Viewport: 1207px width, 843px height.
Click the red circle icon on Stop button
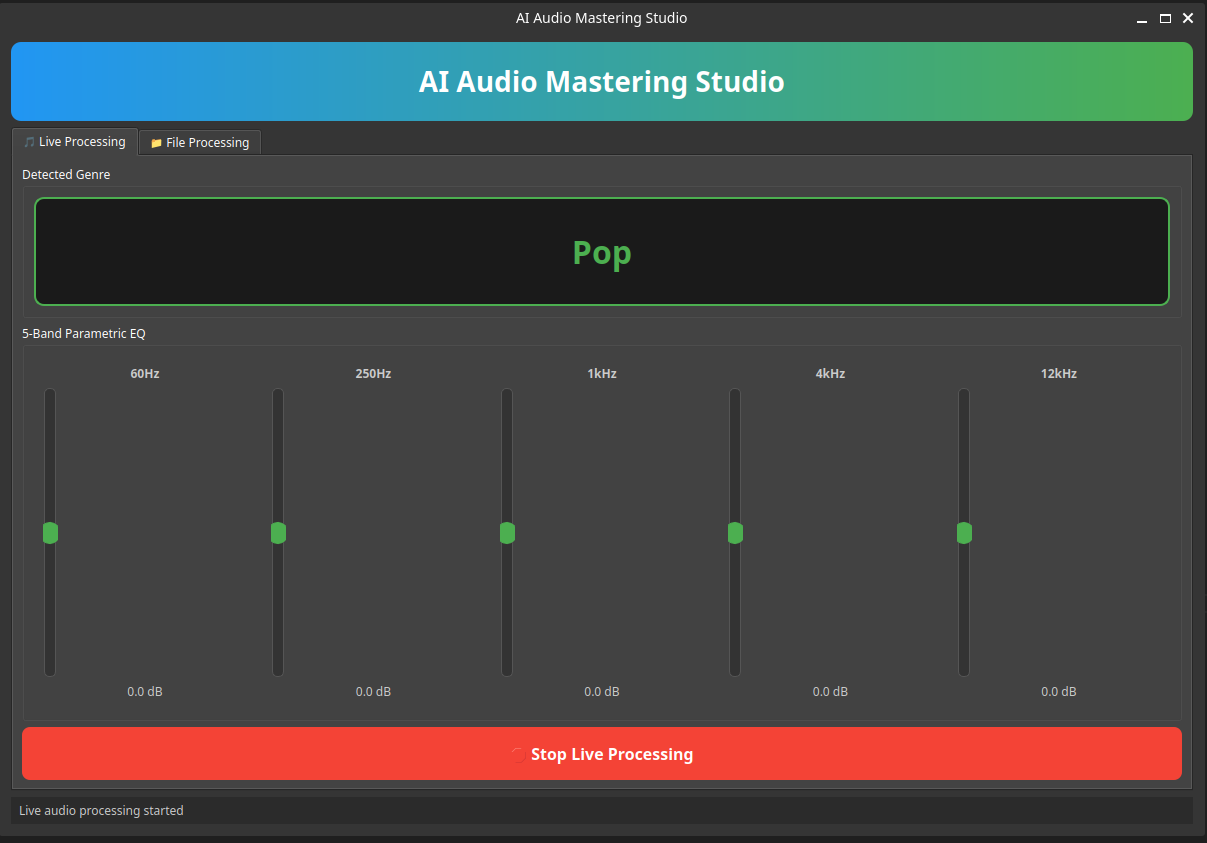(518, 755)
